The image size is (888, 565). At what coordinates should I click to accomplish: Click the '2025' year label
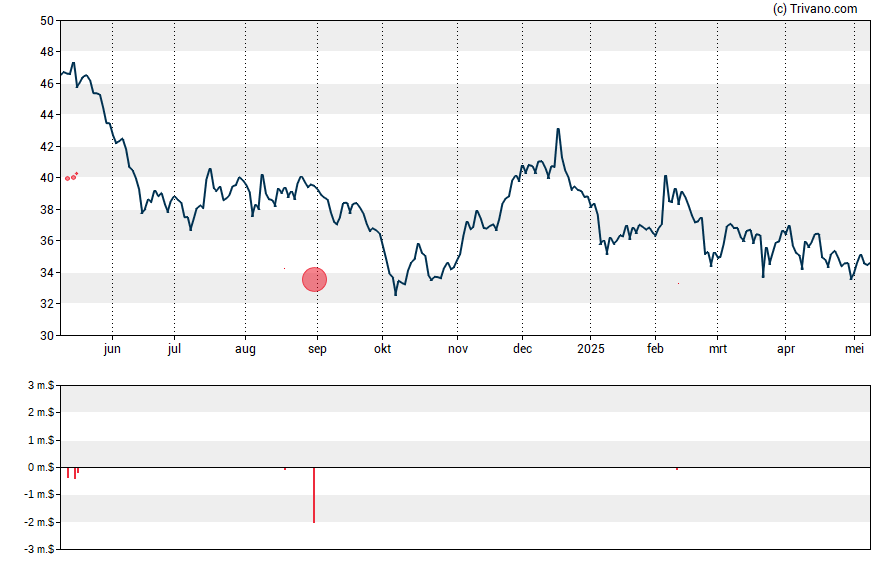click(591, 349)
